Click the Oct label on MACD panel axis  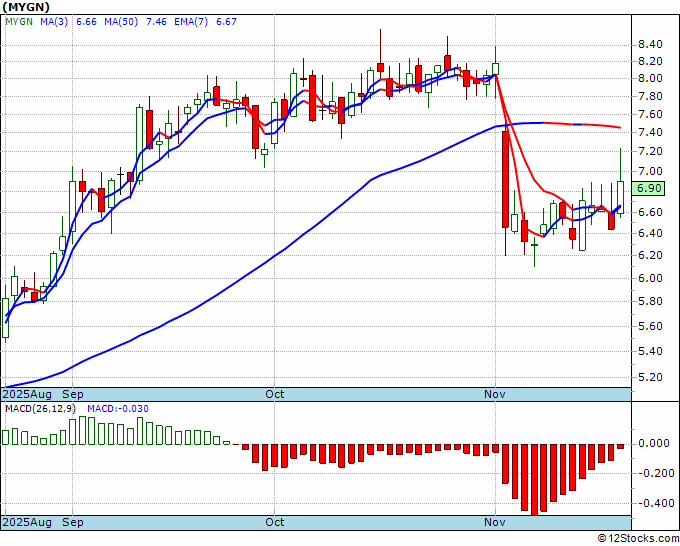(275, 522)
